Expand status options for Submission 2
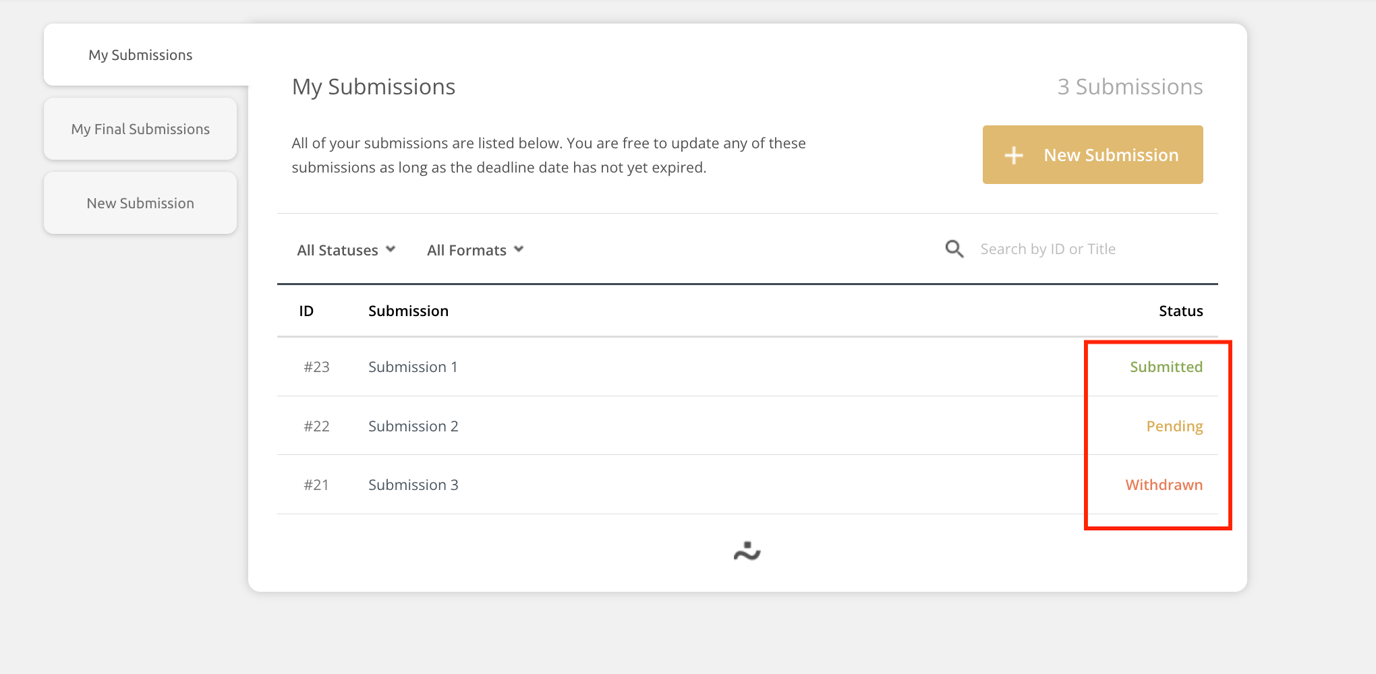Image resolution: width=1376 pixels, height=674 pixels. coord(1174,425)
